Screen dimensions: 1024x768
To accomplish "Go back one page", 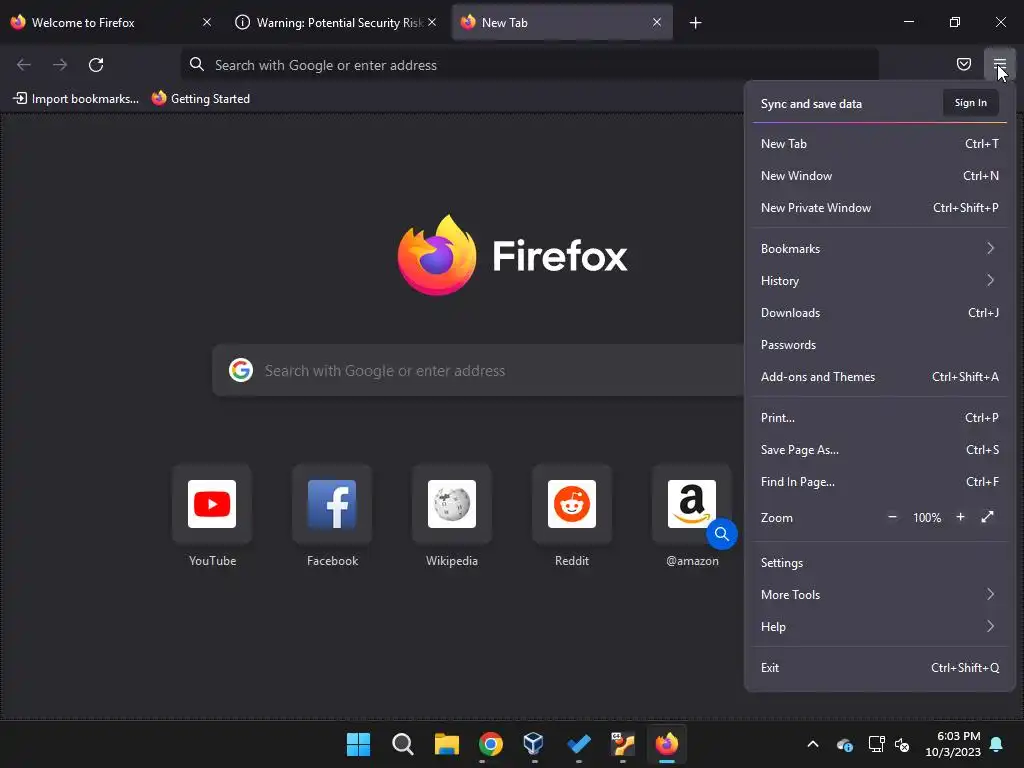I will 24,65.
